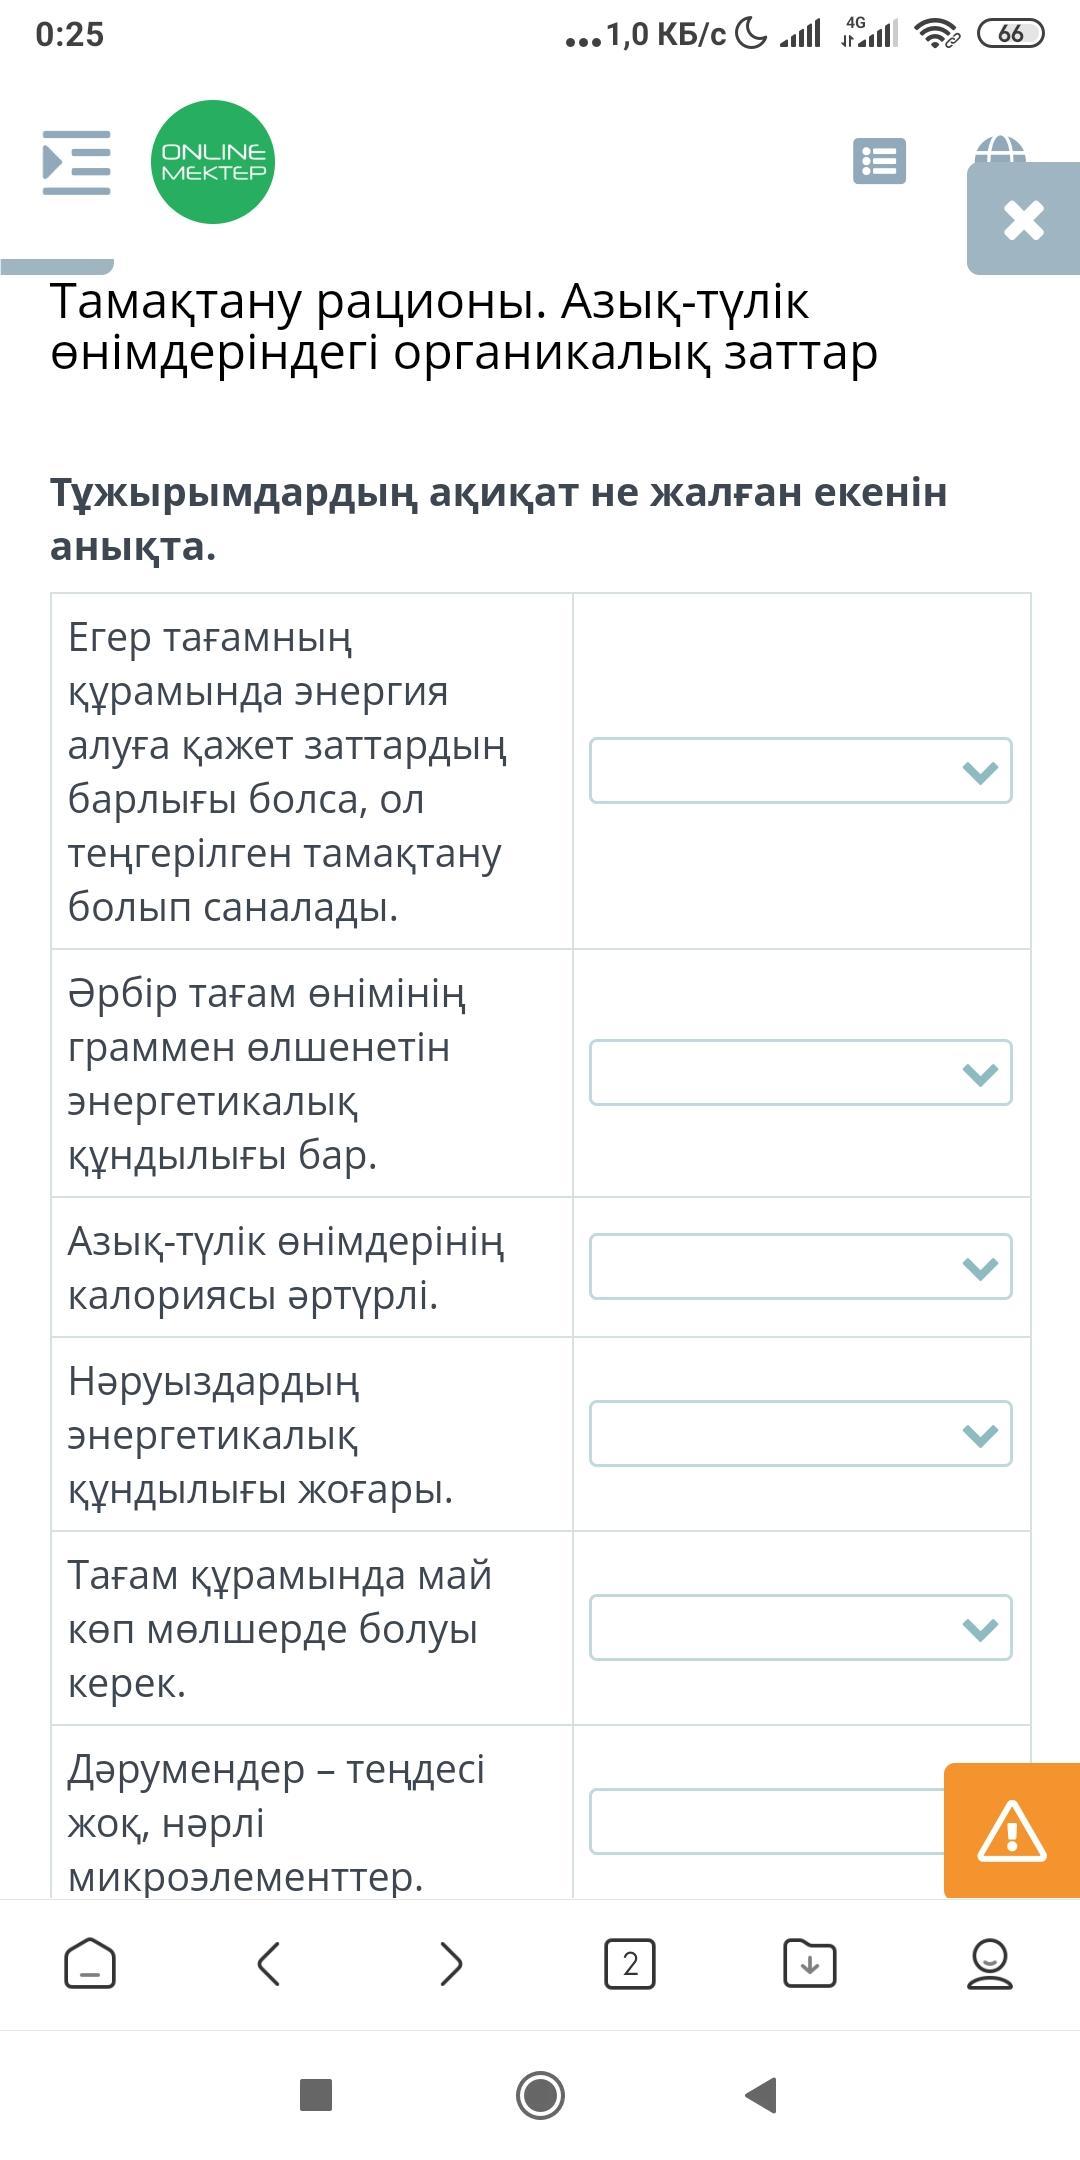Viewport: 1080px width, 2160px height.
Task: Open the task list icon in header
Action: pos(879,161)
